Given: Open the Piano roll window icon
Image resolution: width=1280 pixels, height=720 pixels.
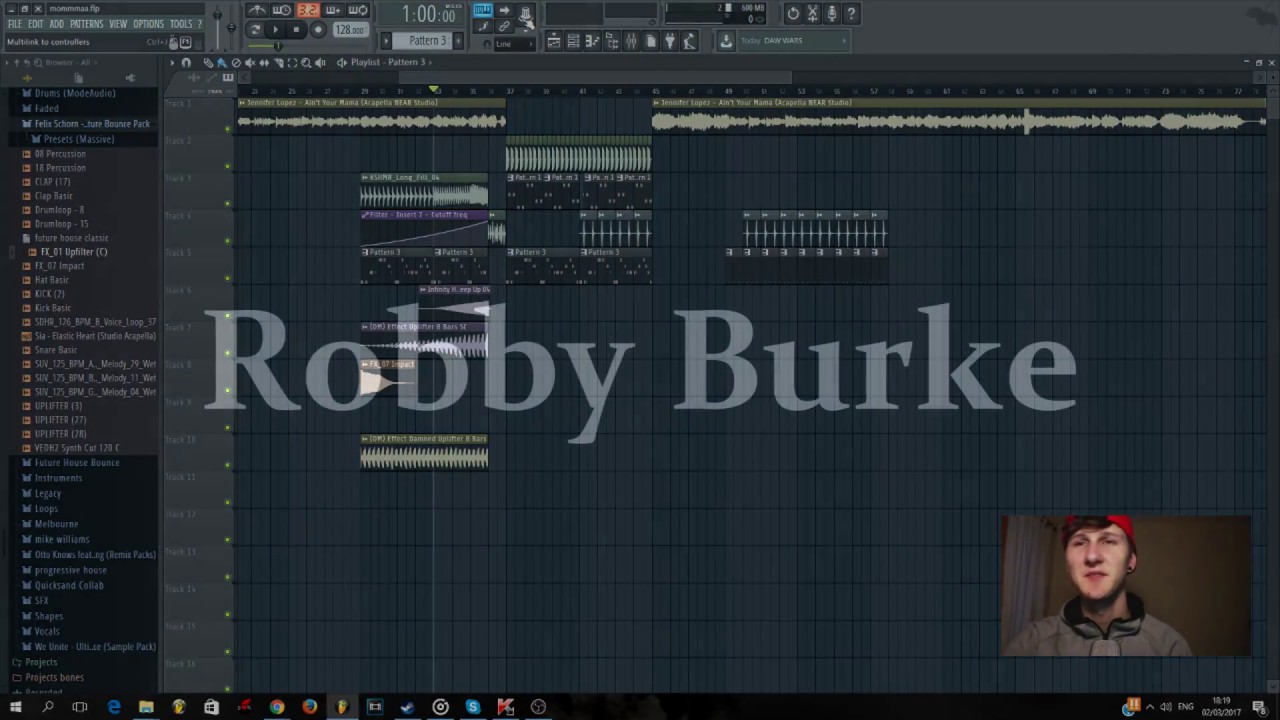Looking at the screenshot, I should pos(592,41).
